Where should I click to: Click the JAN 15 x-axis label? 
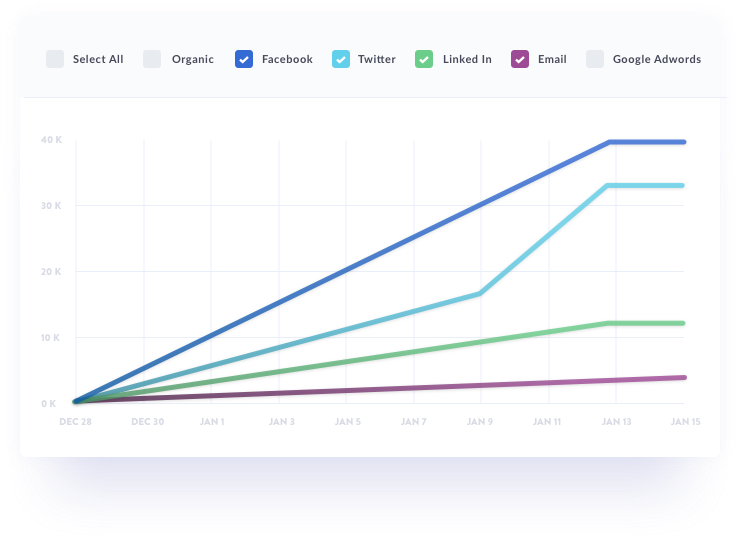click(685, 422)
